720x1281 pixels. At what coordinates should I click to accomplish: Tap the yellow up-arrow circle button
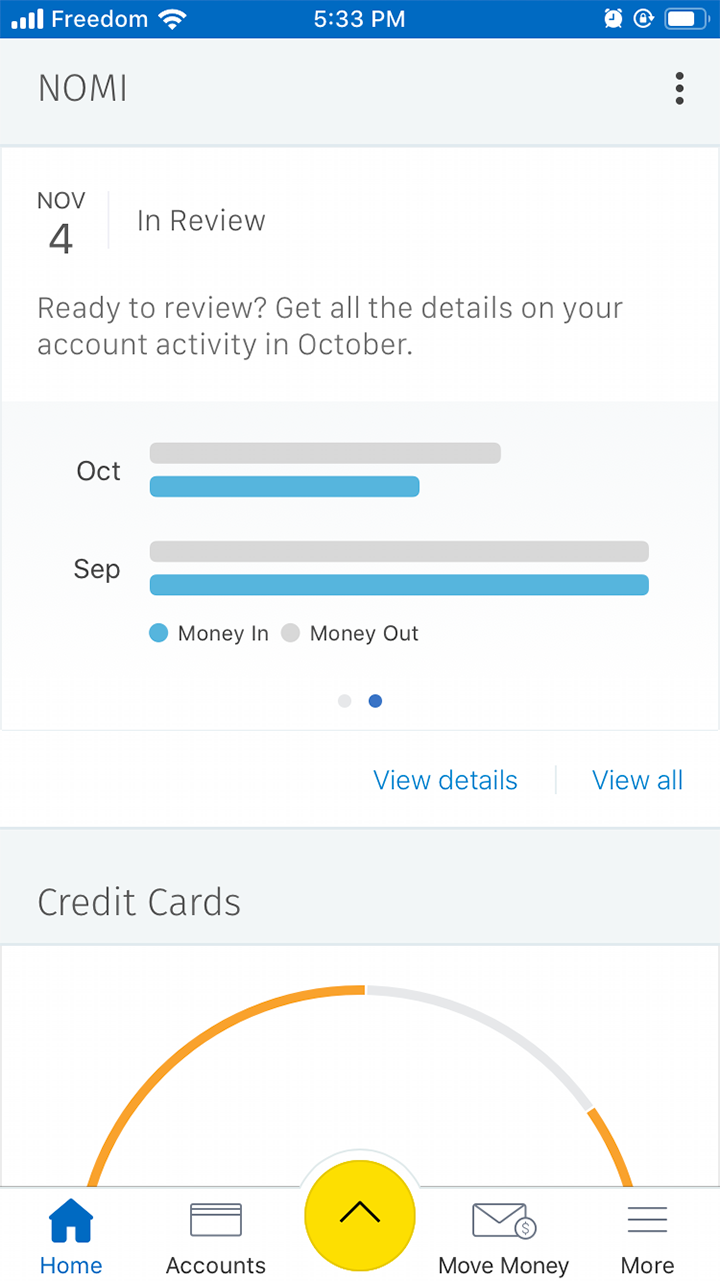[360, 1215]
